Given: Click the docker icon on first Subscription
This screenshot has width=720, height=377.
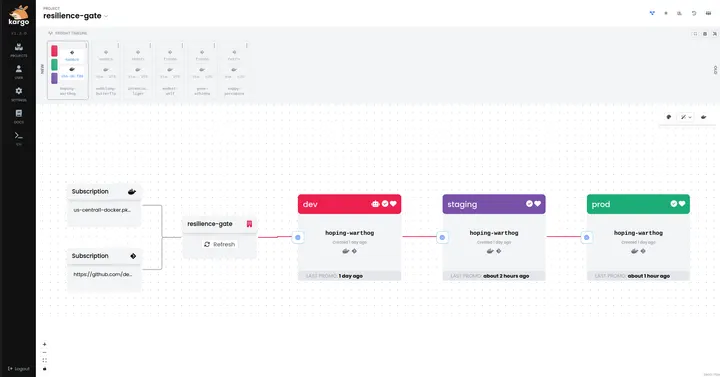Looking at the screenshot, I should (x=132, y=192).
